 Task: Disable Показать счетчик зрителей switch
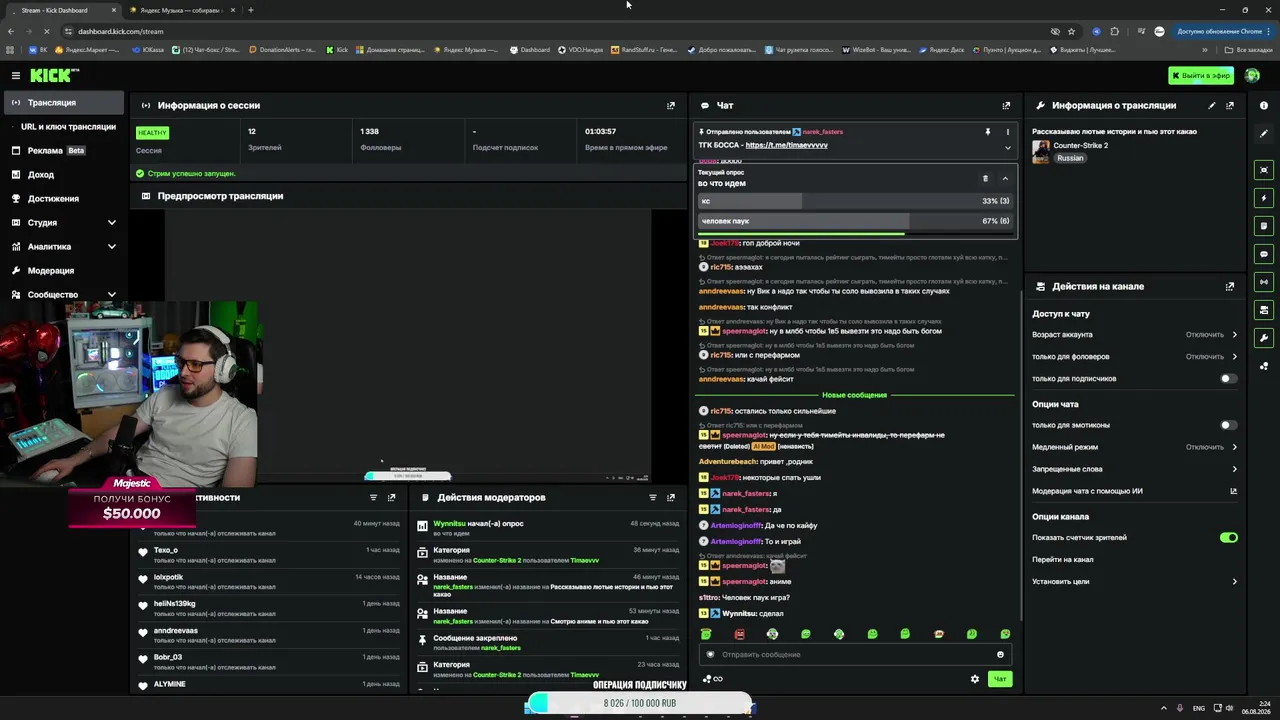point(1229,538)
